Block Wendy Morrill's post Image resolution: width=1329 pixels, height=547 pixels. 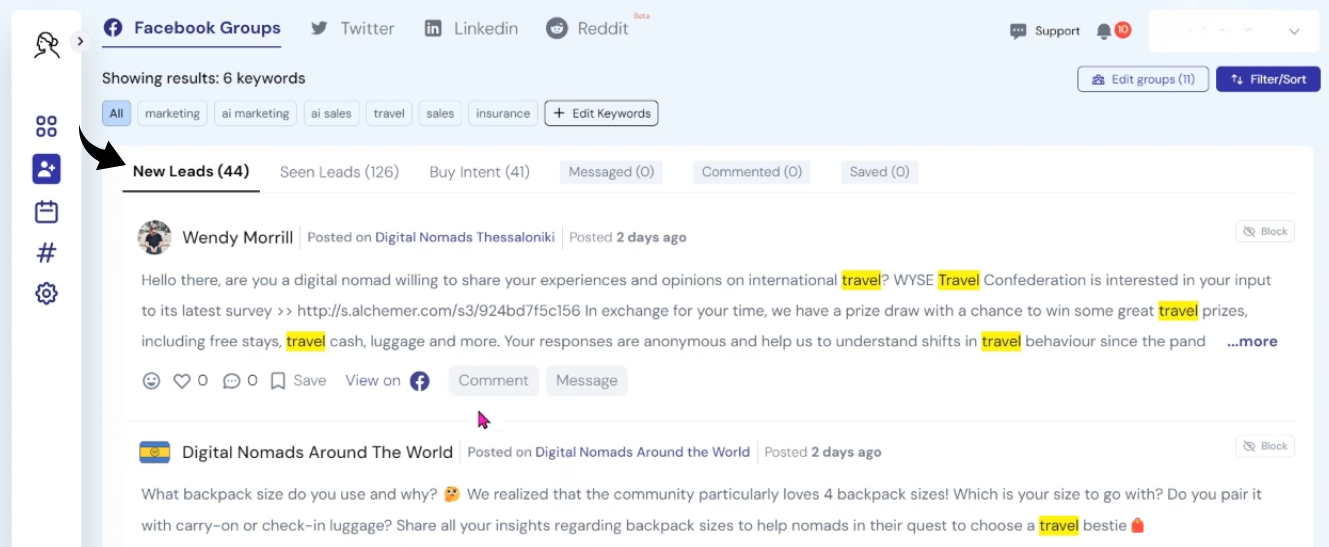coord(1265,231)
